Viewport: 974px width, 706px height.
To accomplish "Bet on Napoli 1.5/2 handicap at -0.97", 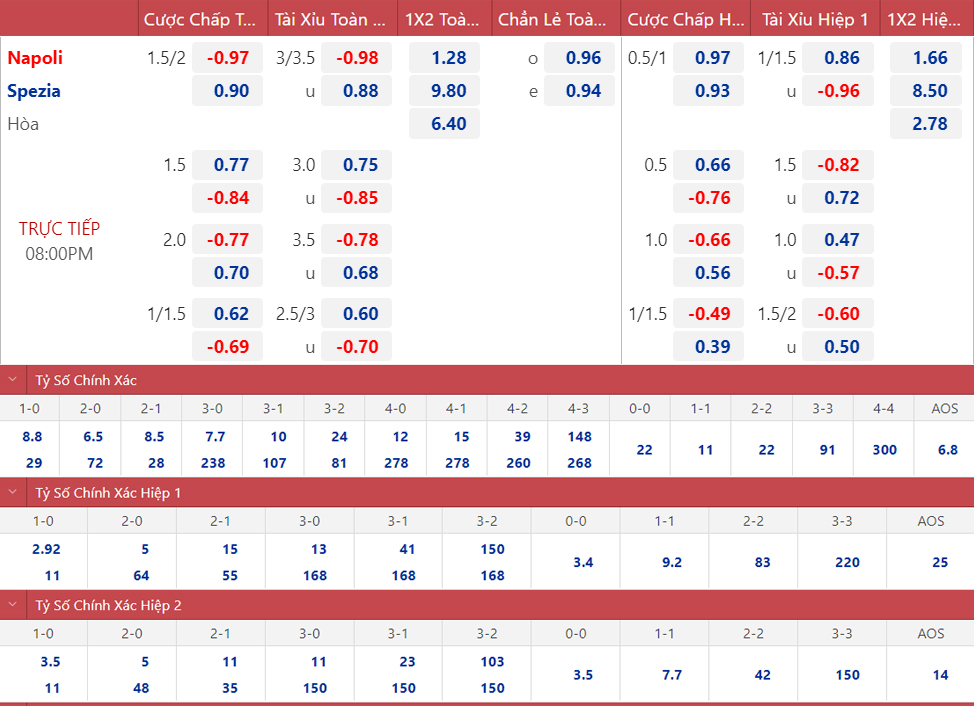I will 227,58.
